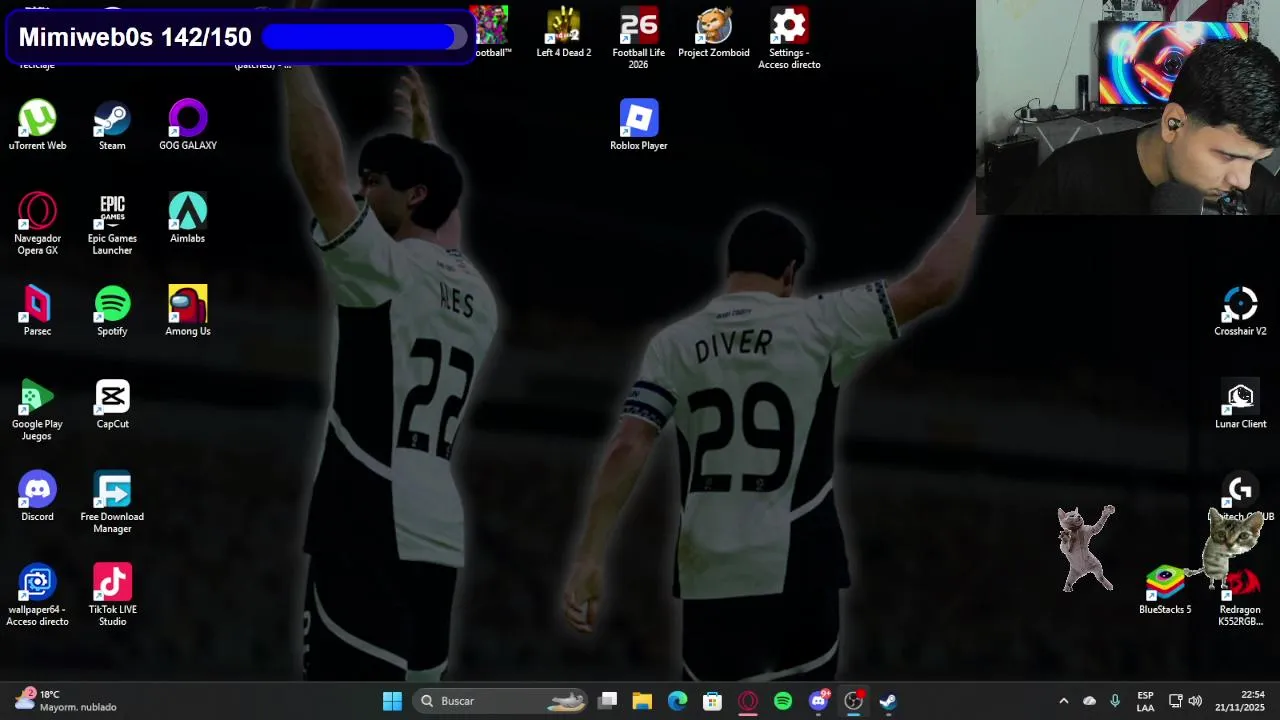This screenshot has width=1280, height=720.
Task: Open the GOG GALAXY desktop icon
Action: pyautogui.click(x=188, y=125)
